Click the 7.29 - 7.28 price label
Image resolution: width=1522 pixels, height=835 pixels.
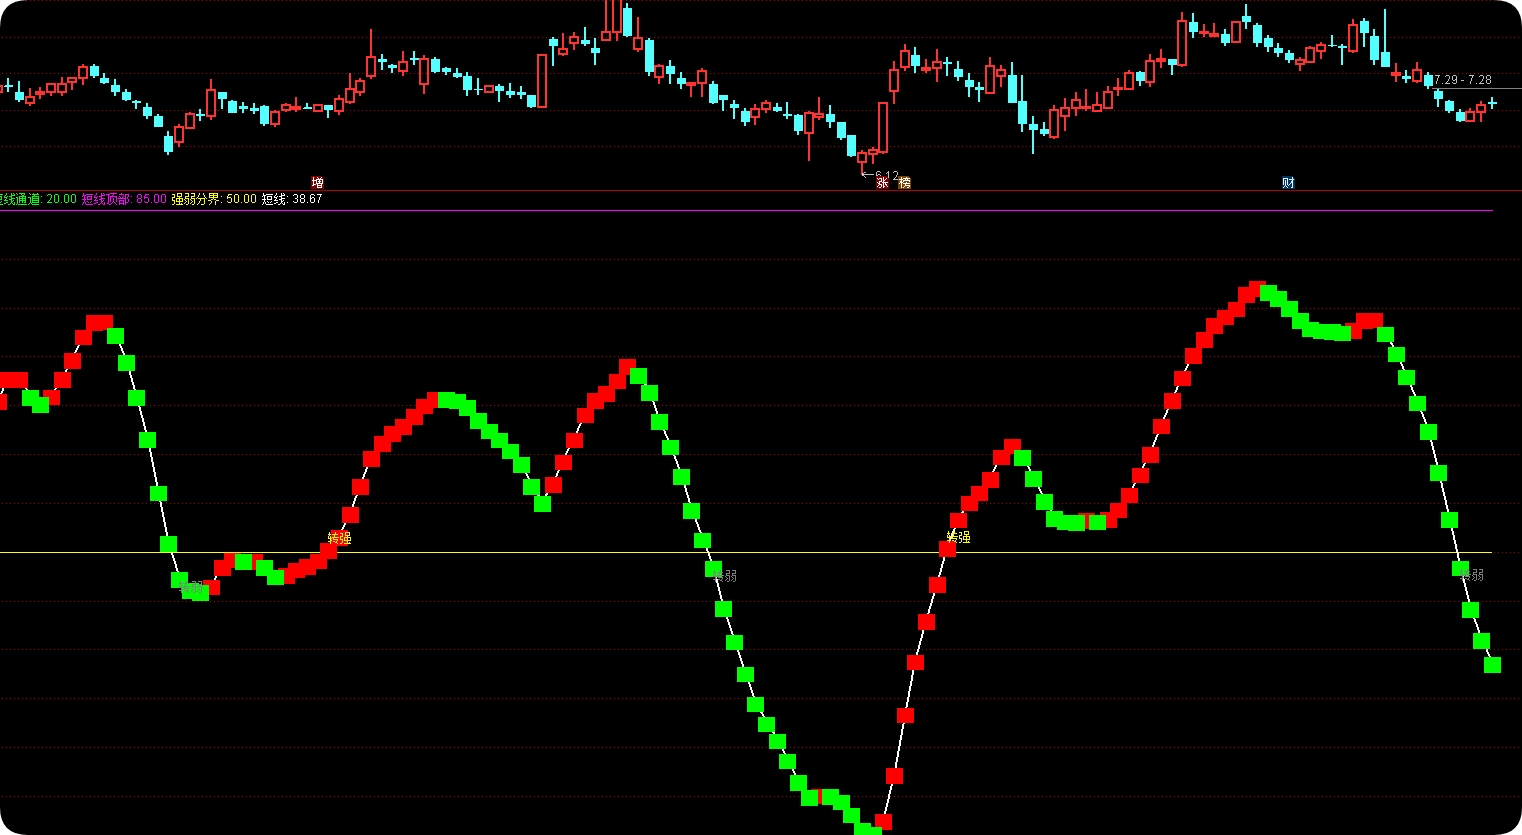(1462, 80)
